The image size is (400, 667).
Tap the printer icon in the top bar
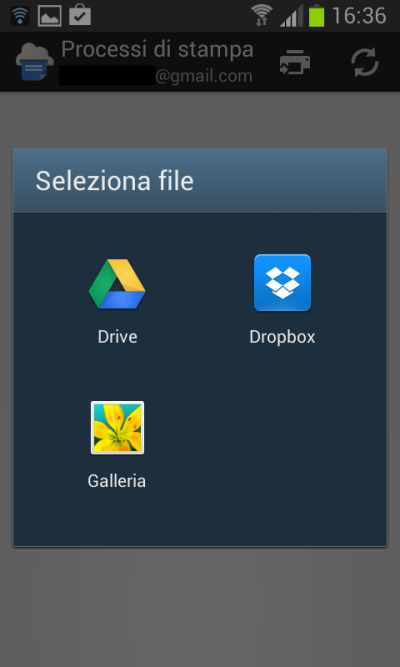click(295, 63)
